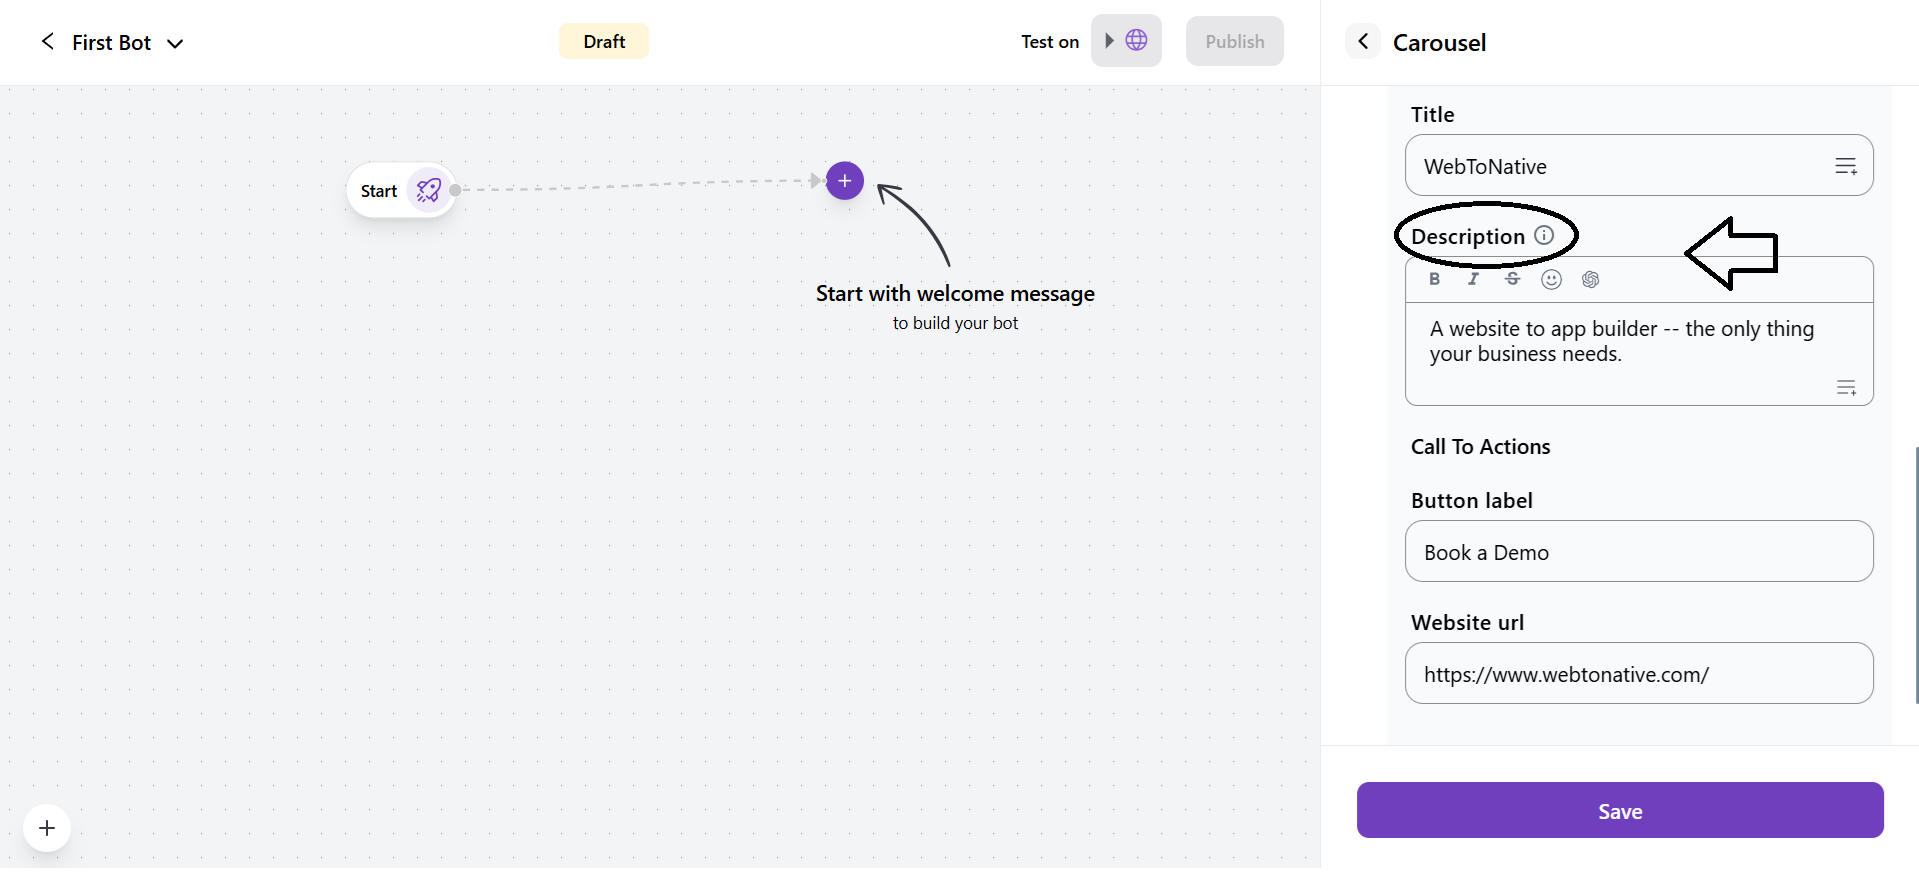Navigate back from First Bot
The image size is (1919, 884).
coord(47,41)
